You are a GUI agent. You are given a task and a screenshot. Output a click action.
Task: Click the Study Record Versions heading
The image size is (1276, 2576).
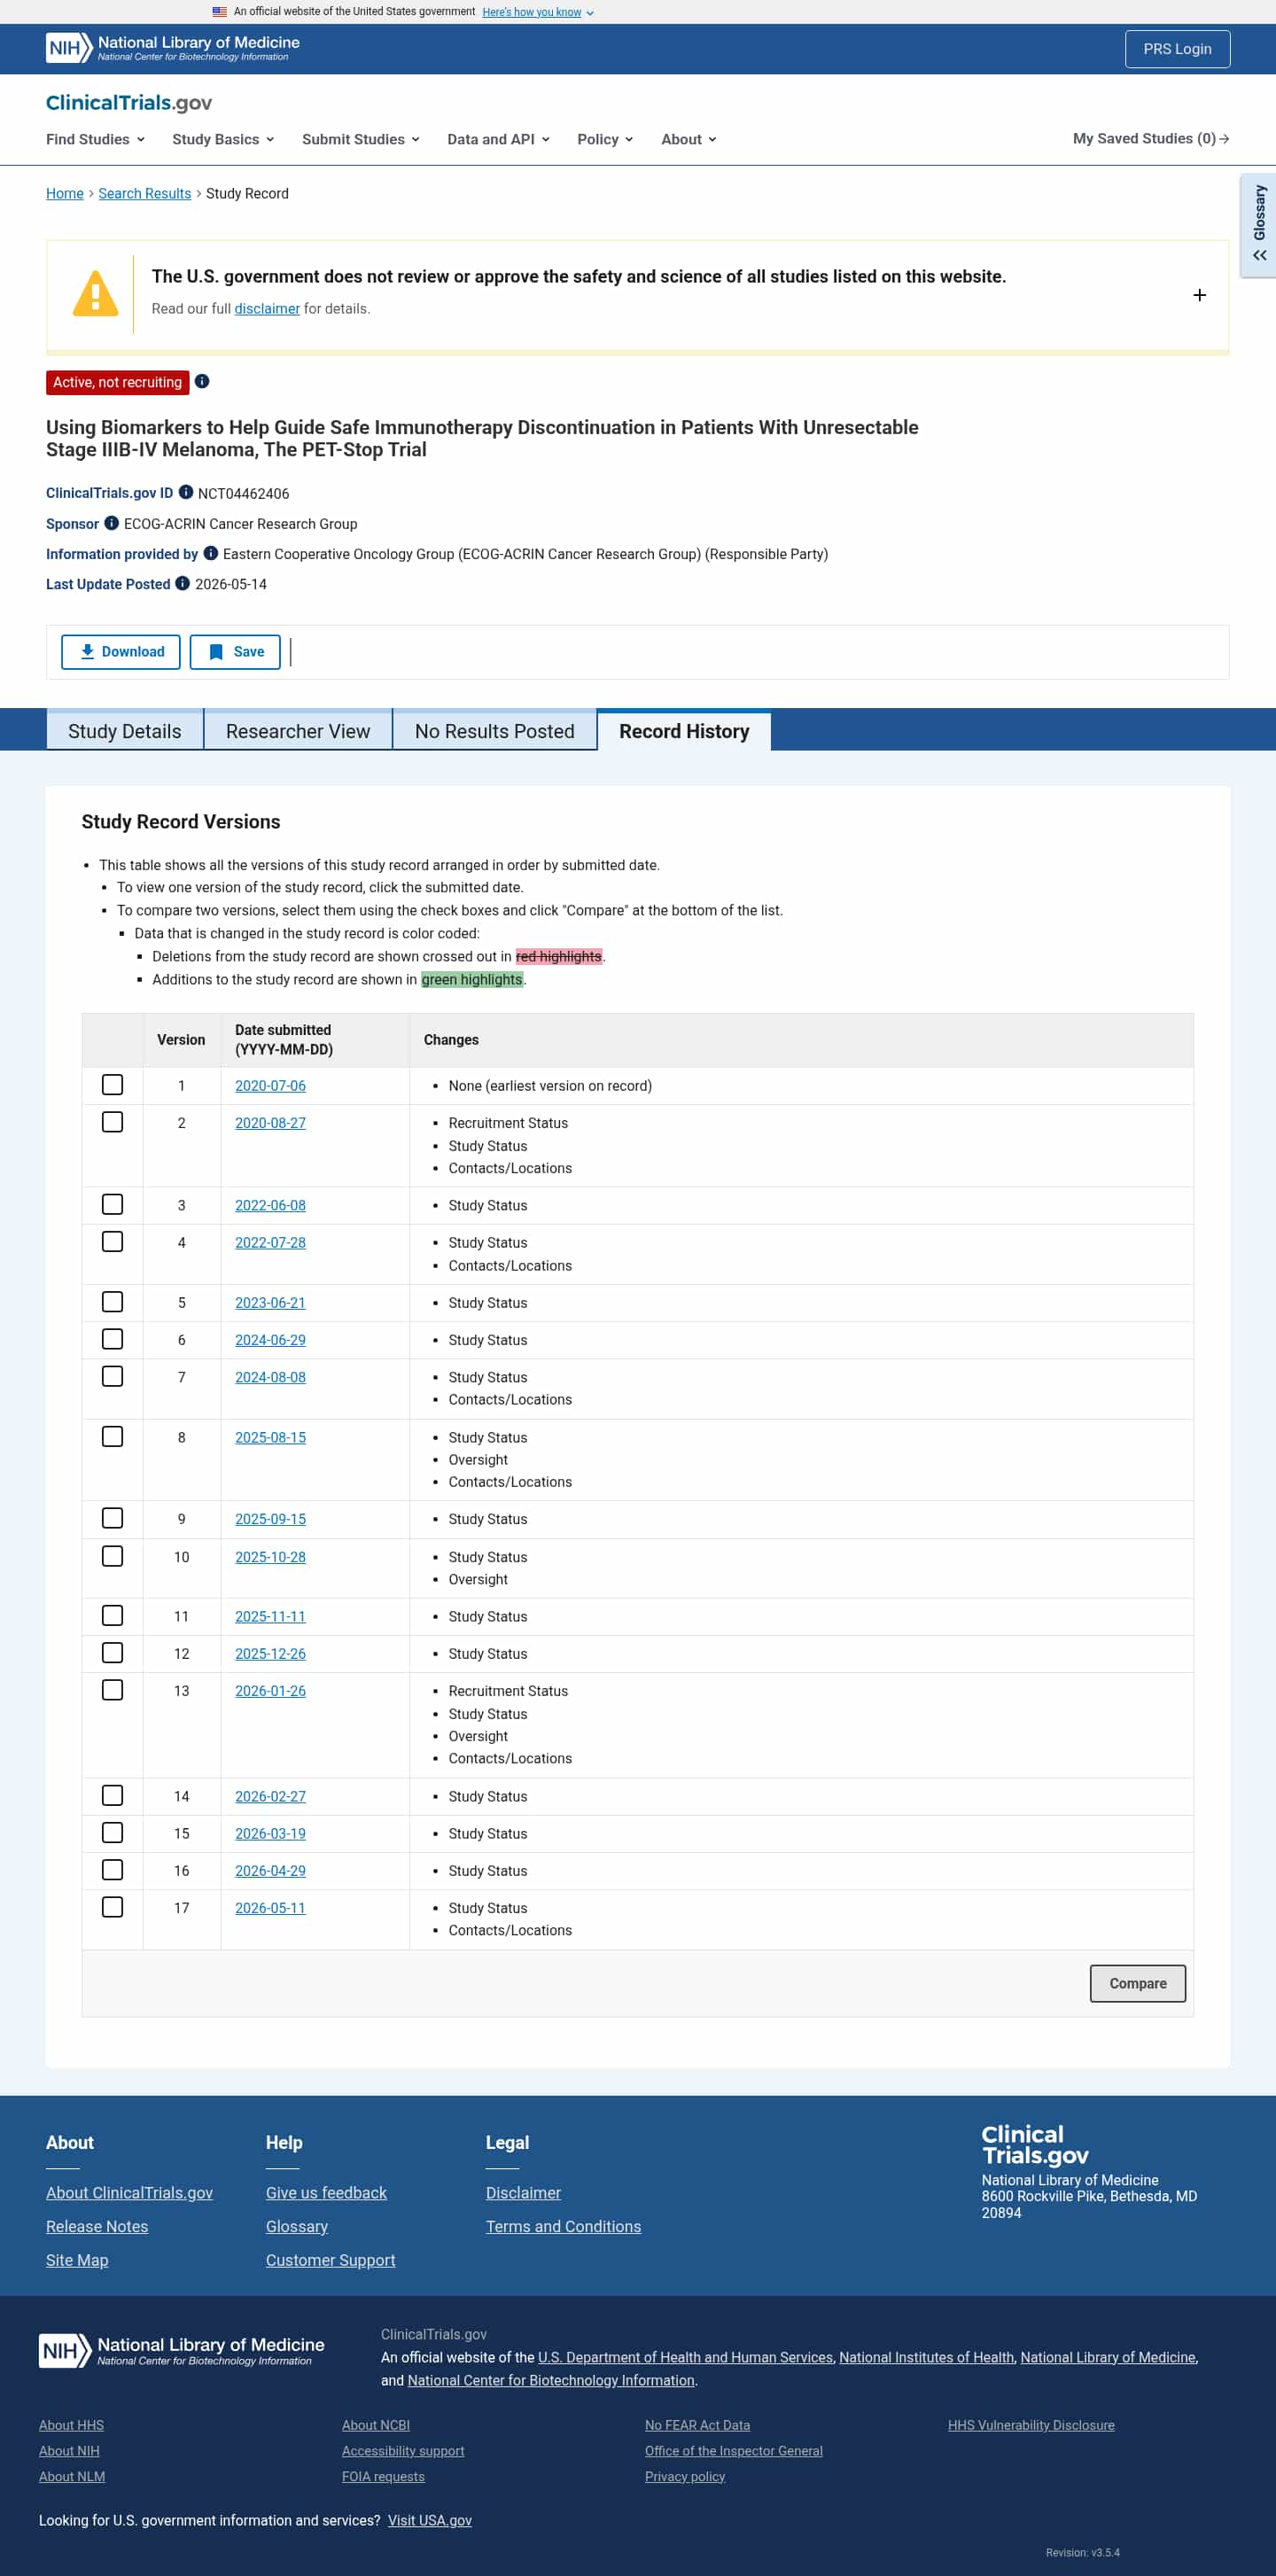click(181, 822)
